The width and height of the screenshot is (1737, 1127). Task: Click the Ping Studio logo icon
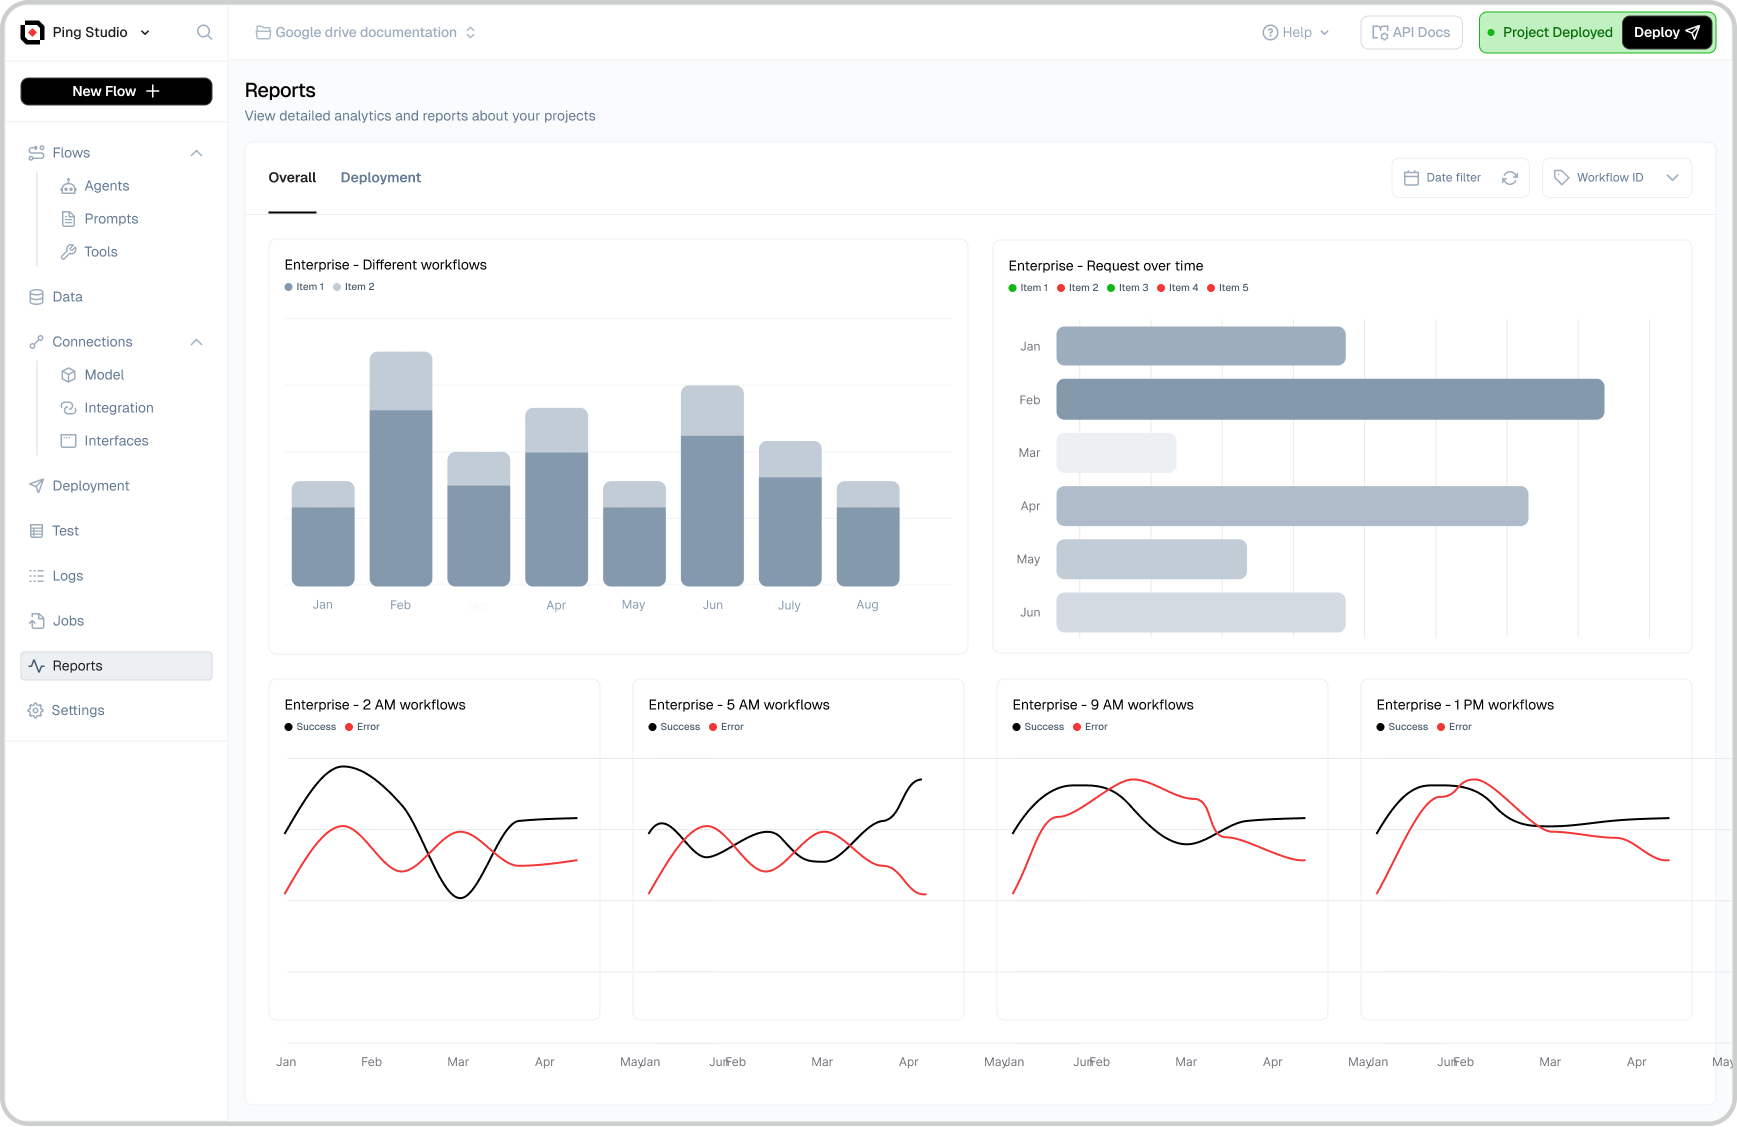click(x=32, y=32)
